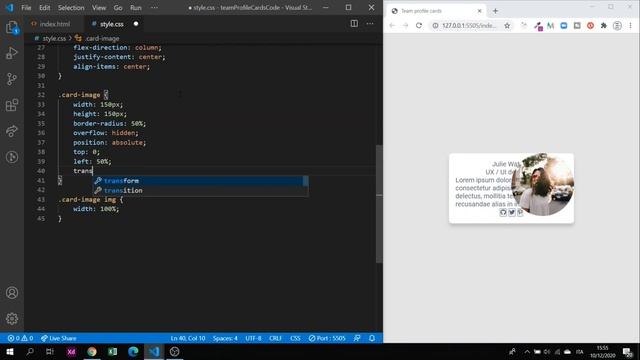This screenshot has width=640, height=360.
Task: Click .card-image in breadcrumb
Action: tap(102, 38)
